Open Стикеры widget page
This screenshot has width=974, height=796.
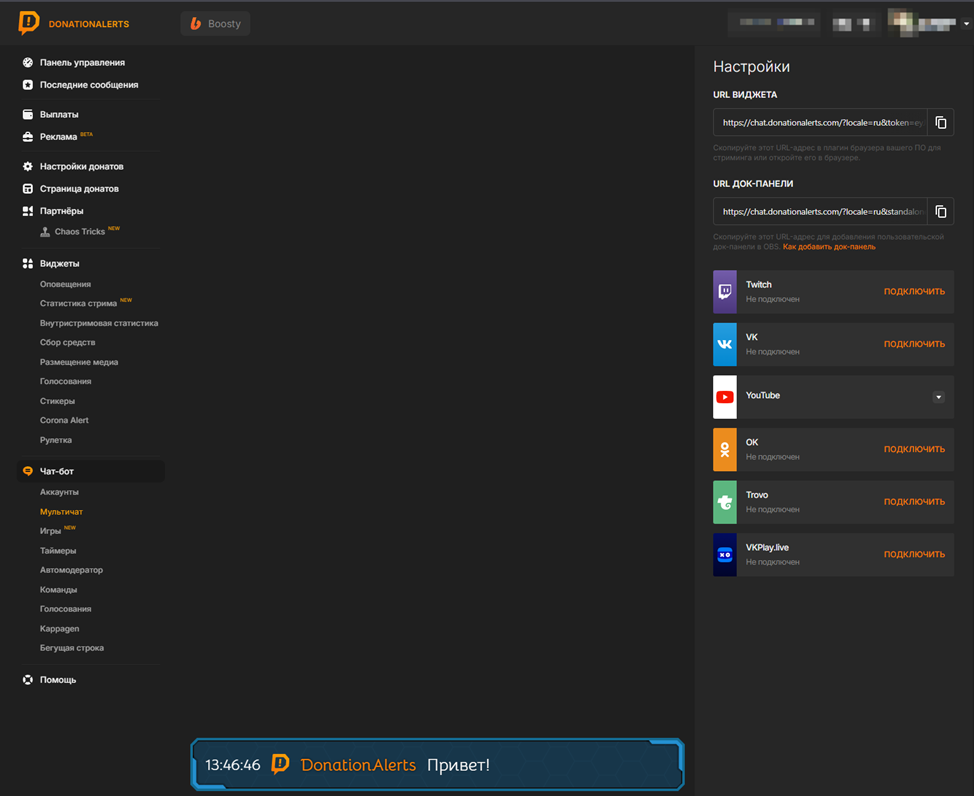[x=57, y=401]
